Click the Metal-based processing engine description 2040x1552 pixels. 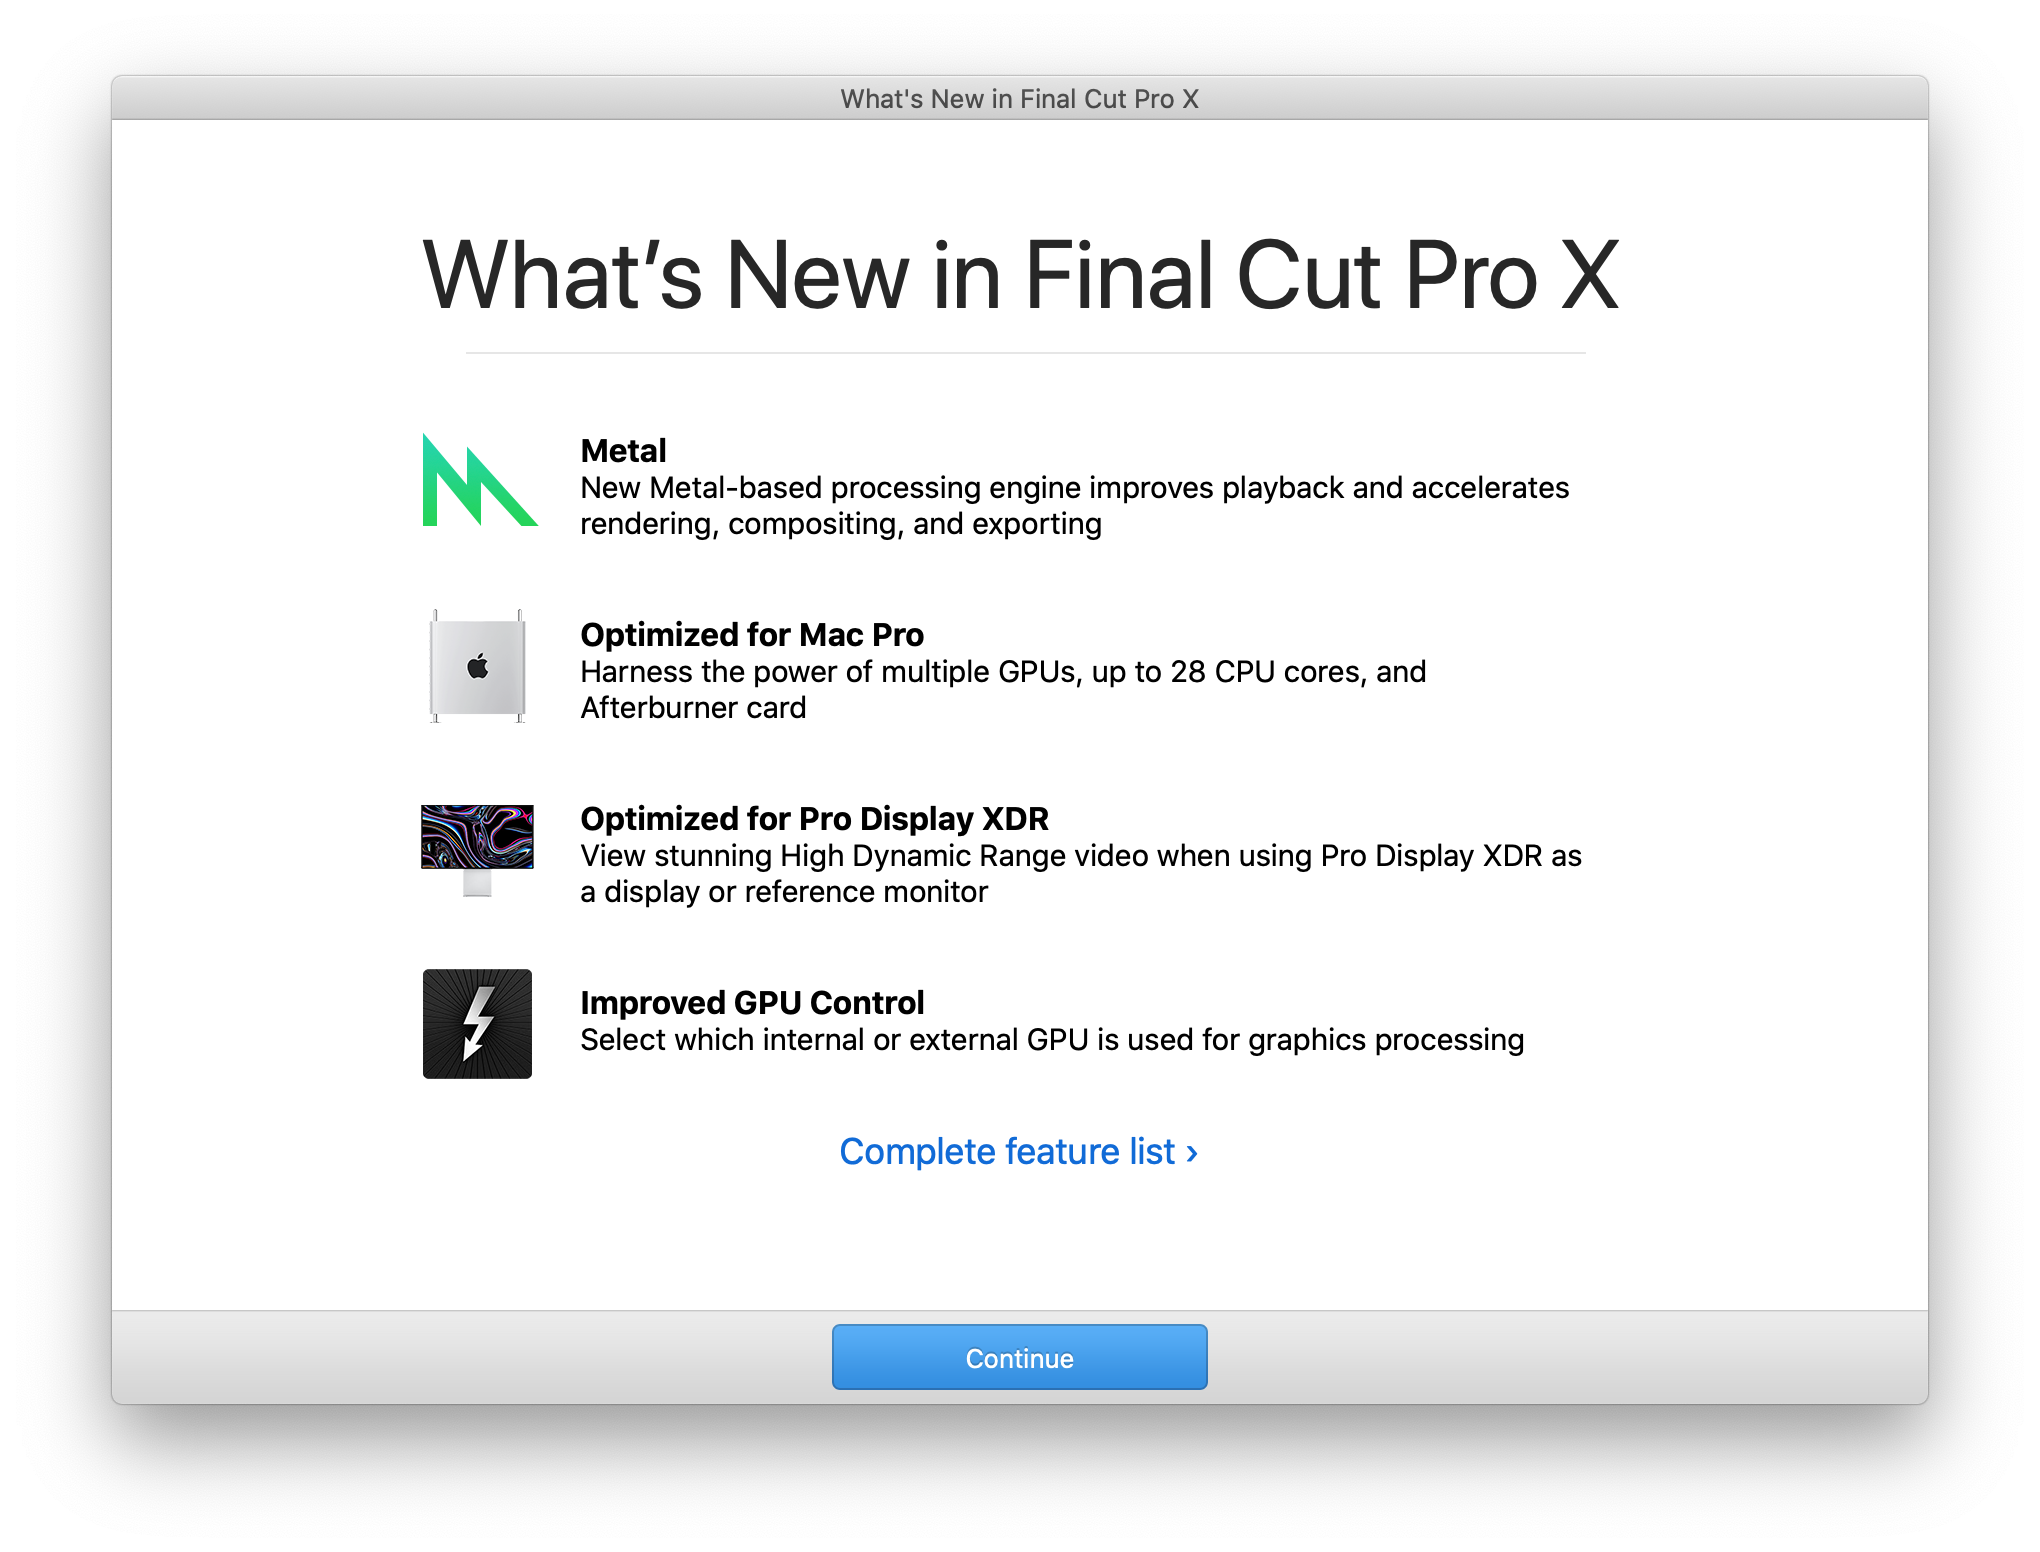(x=1075, y=506)
